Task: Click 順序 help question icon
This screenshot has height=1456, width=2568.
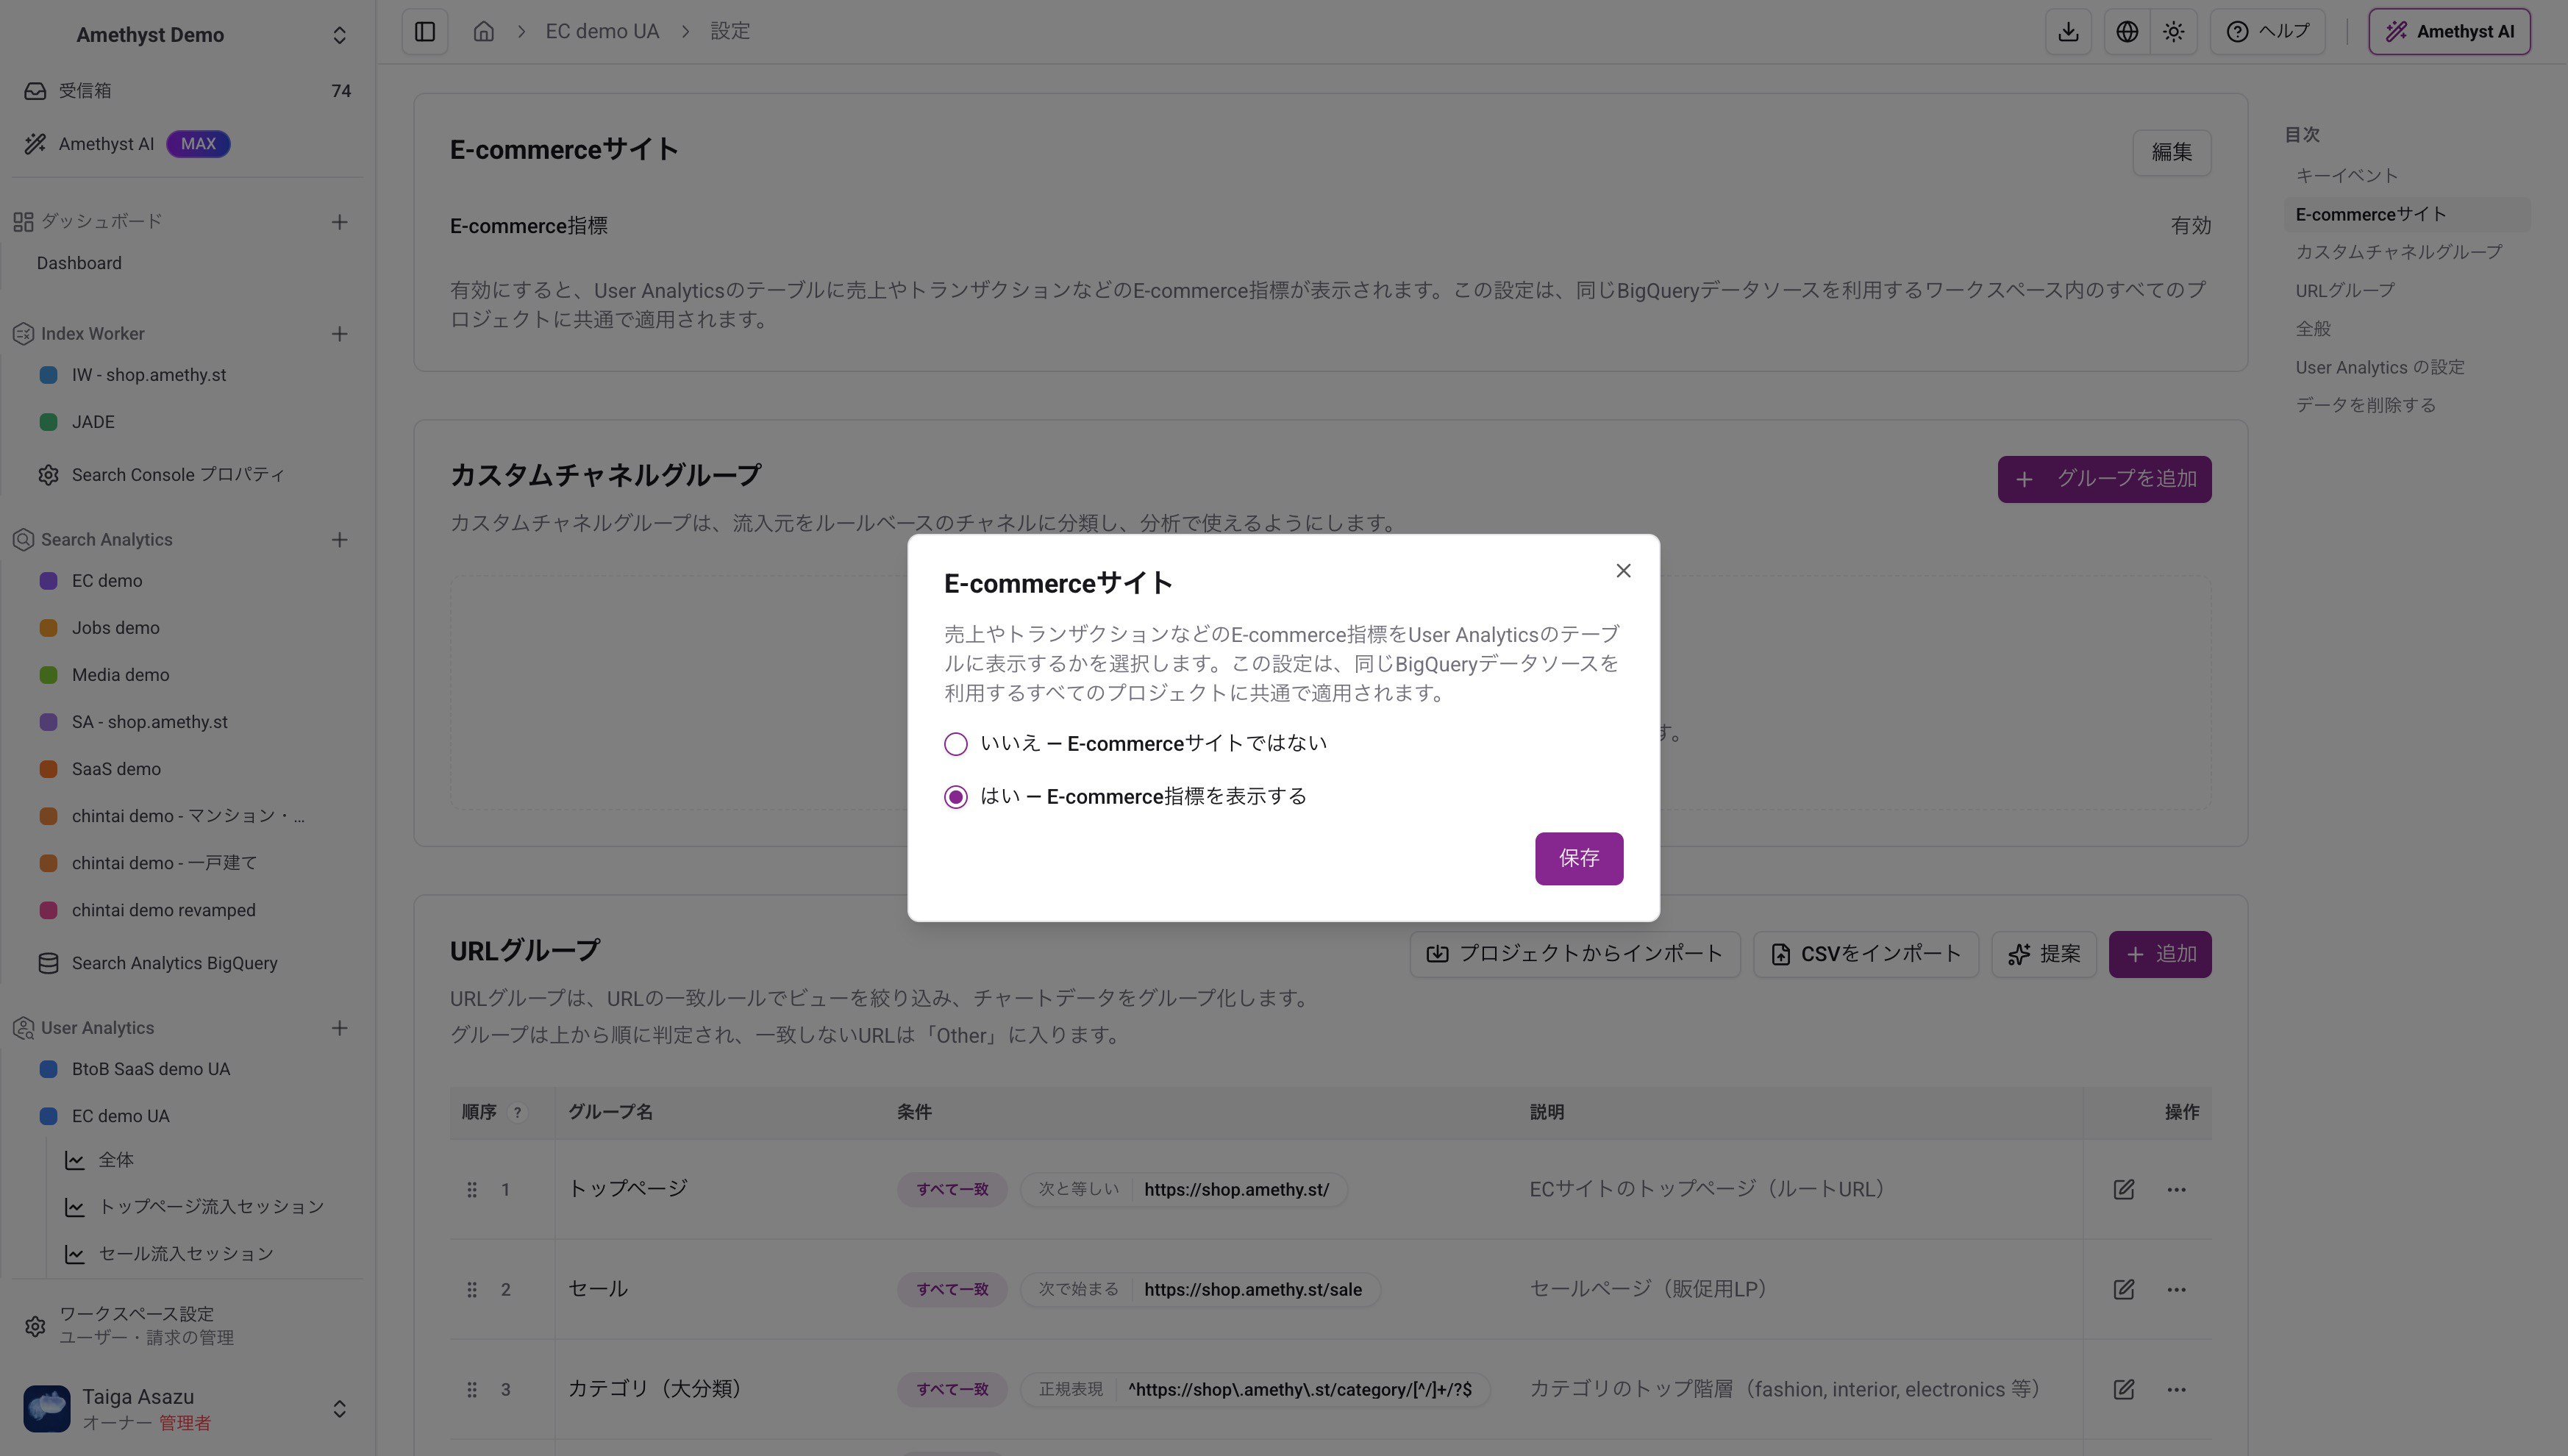Action: click(x=517, y=1112)
